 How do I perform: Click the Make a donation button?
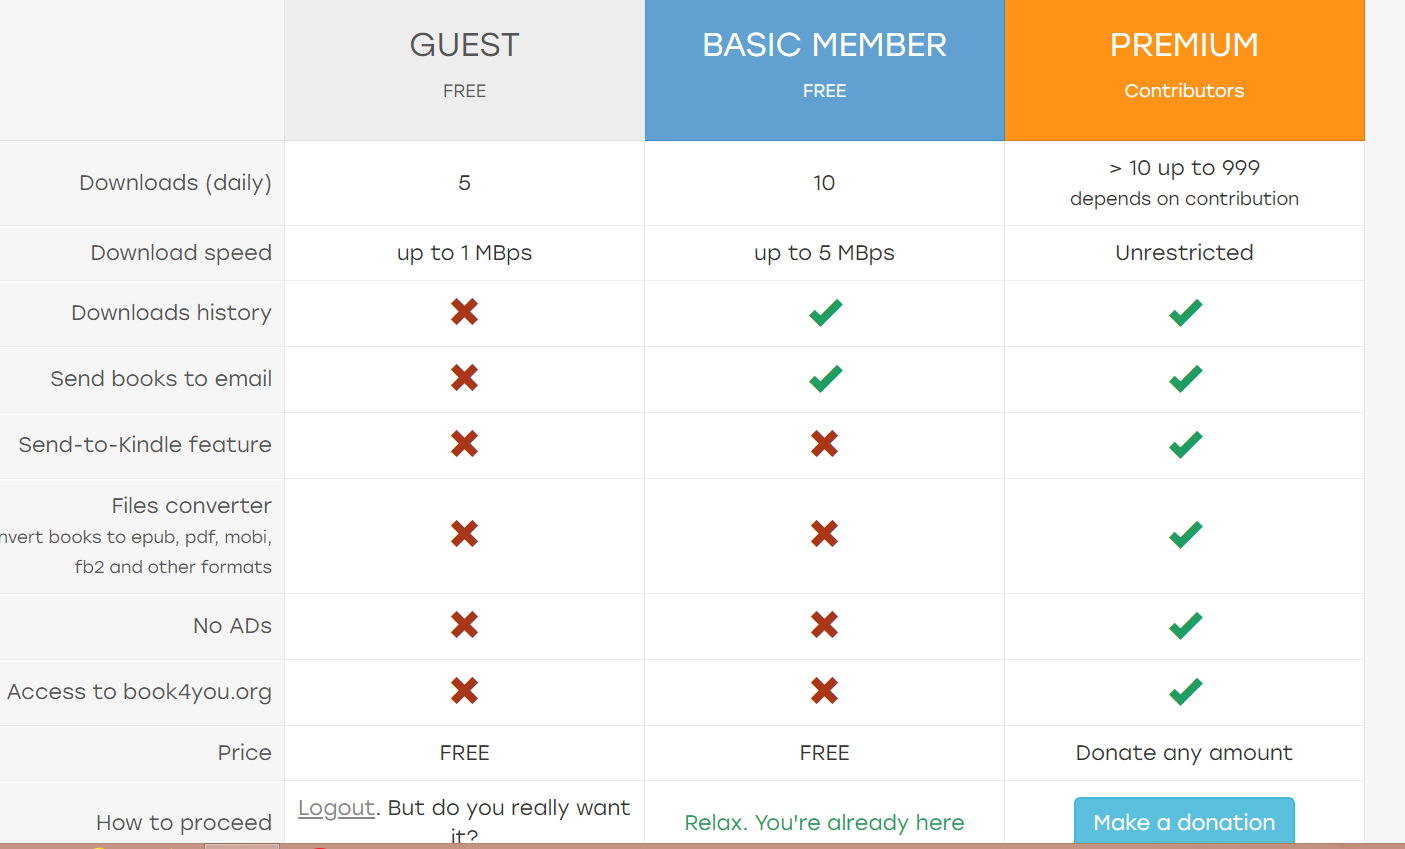point(1184,821)
